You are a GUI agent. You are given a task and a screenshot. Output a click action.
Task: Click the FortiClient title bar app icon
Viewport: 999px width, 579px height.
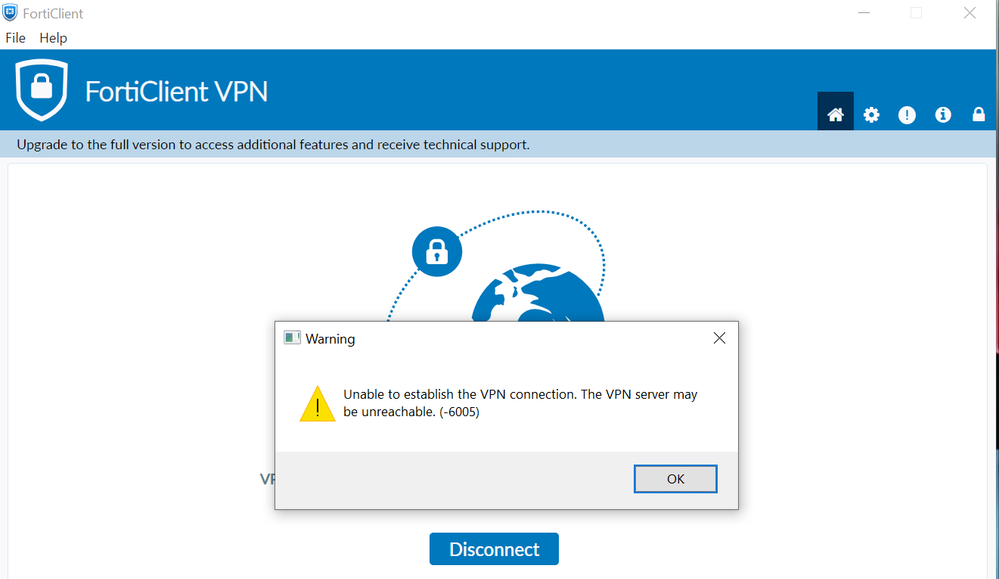pyautogui.click(x=11, y=13)
